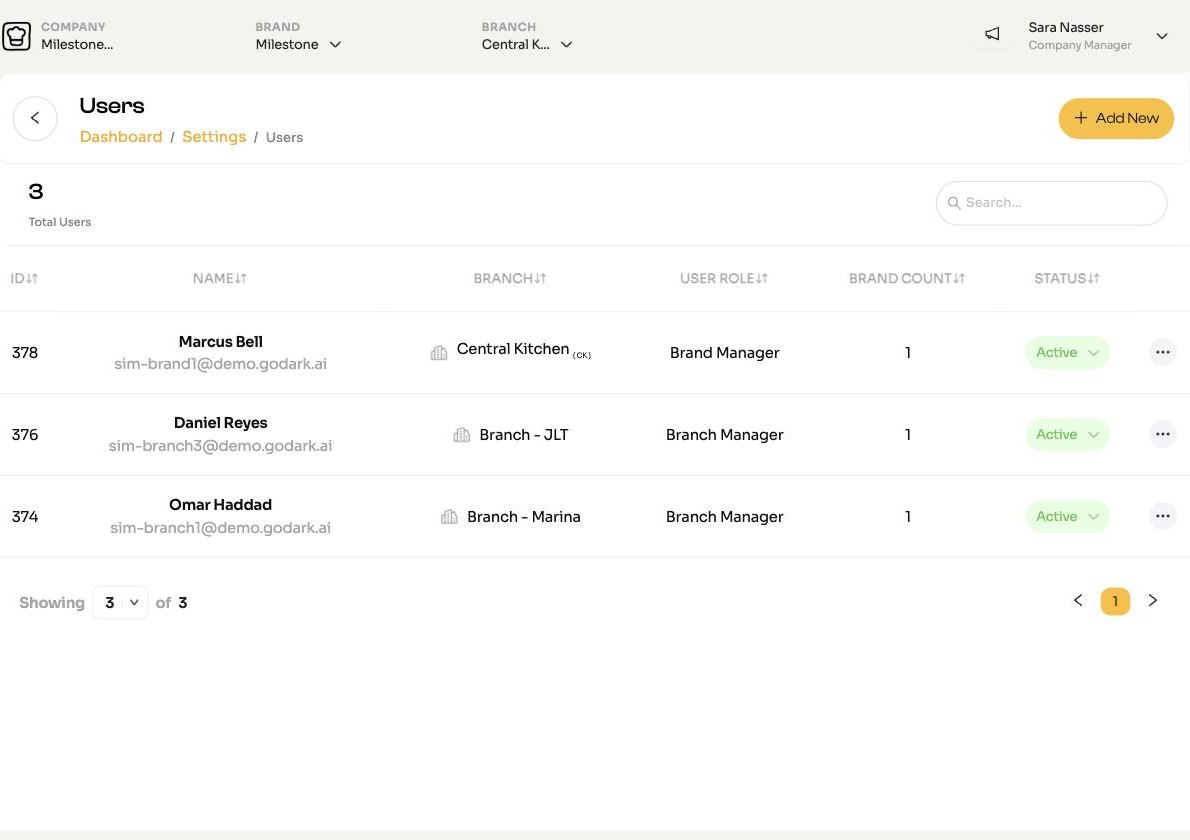Click the Users breadcrumb text
This screenshot has height=840, width=1190.
(285, 137)
